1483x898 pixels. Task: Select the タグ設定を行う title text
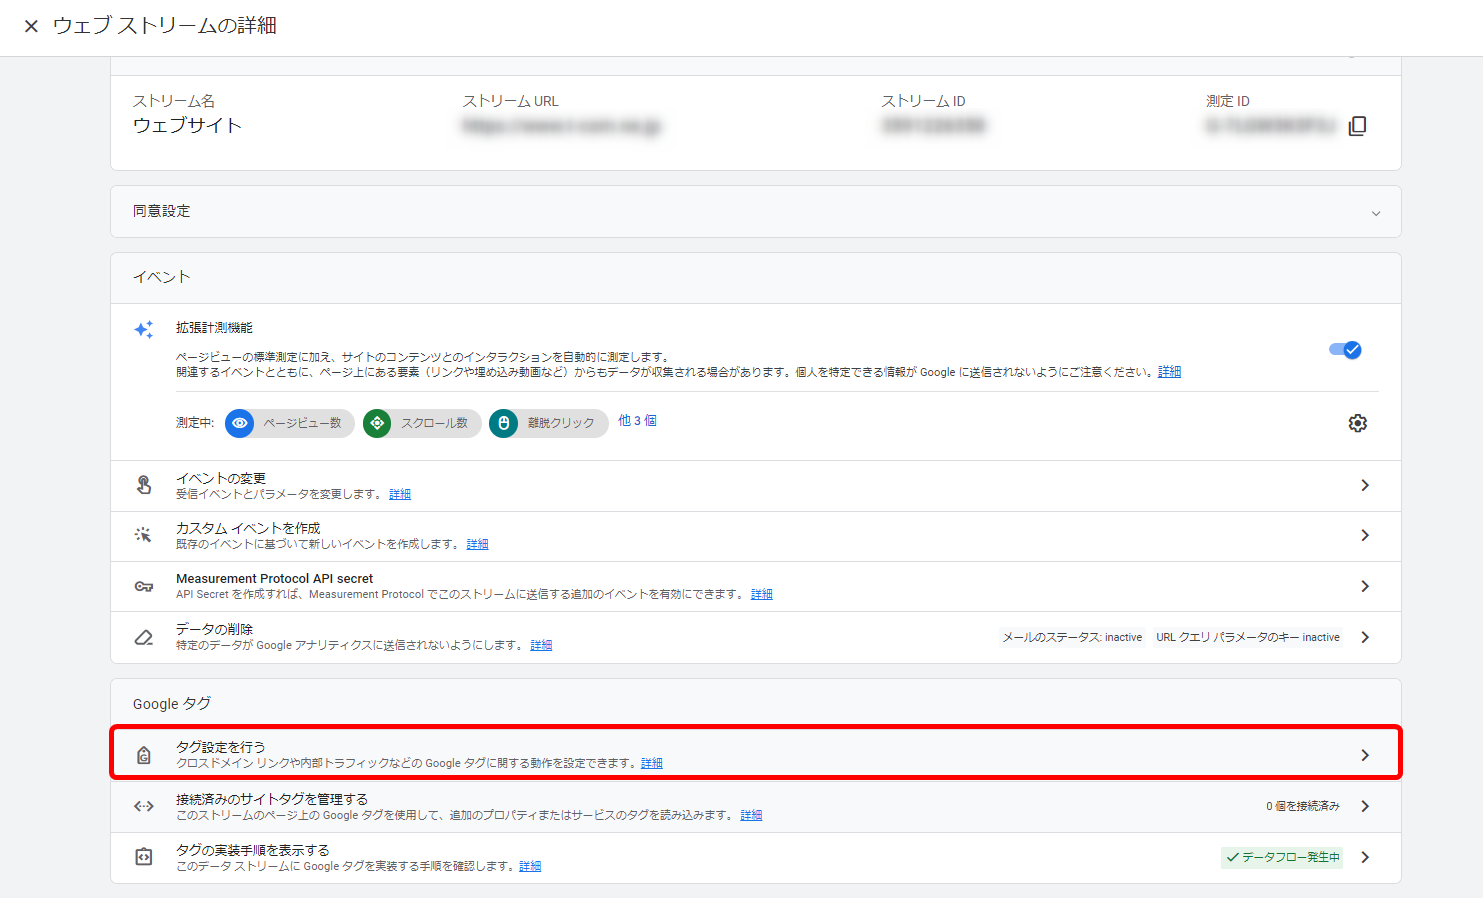tap(221, 747)
